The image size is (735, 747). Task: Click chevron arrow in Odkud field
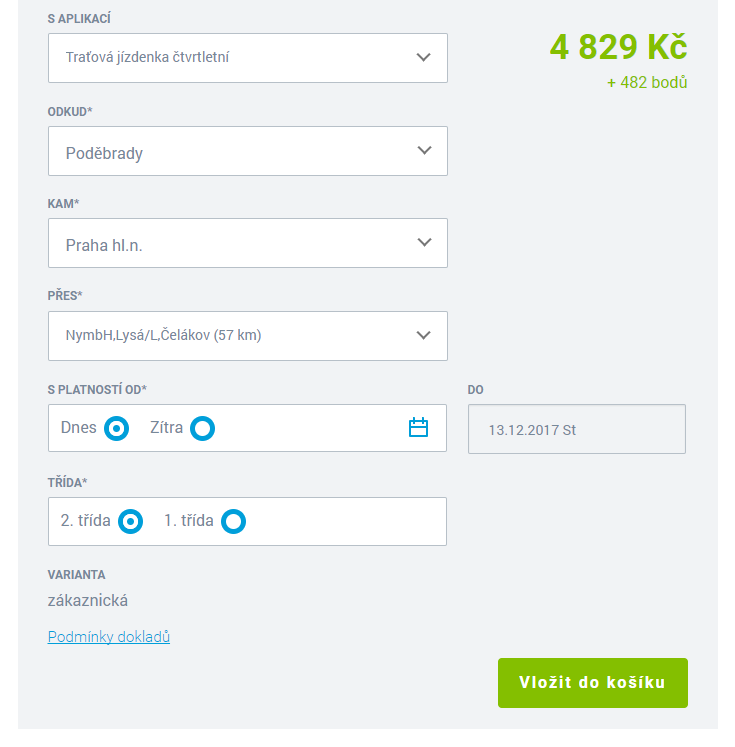[x=424, y=151]
